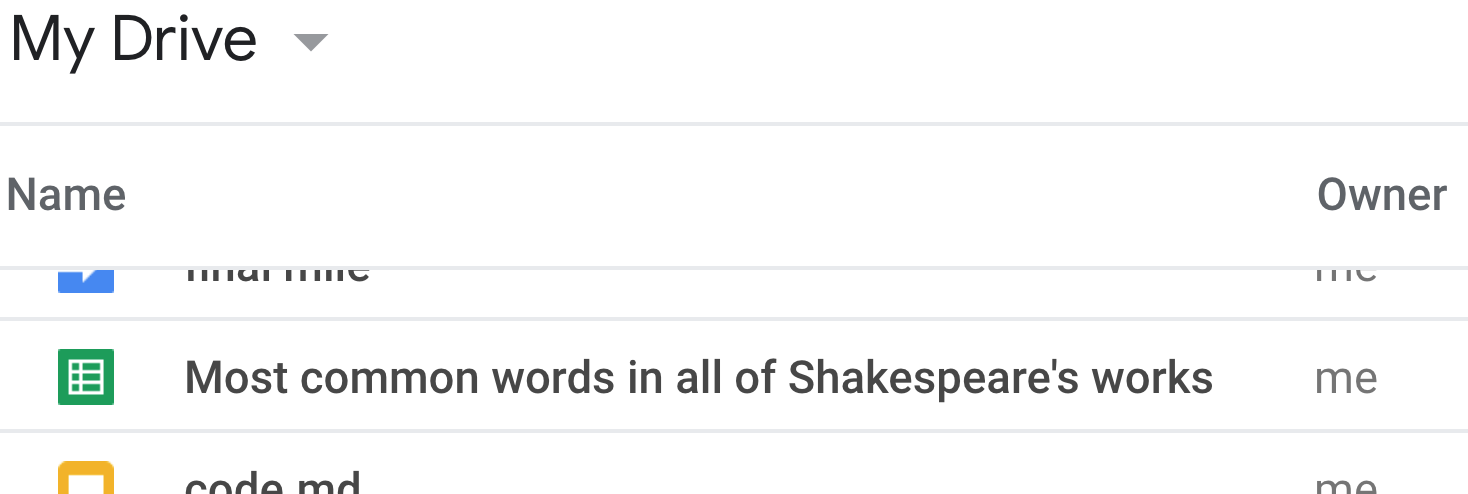Select the Most common words in Shakespeare's works file
1468x494 pixels.
[698, 378]
